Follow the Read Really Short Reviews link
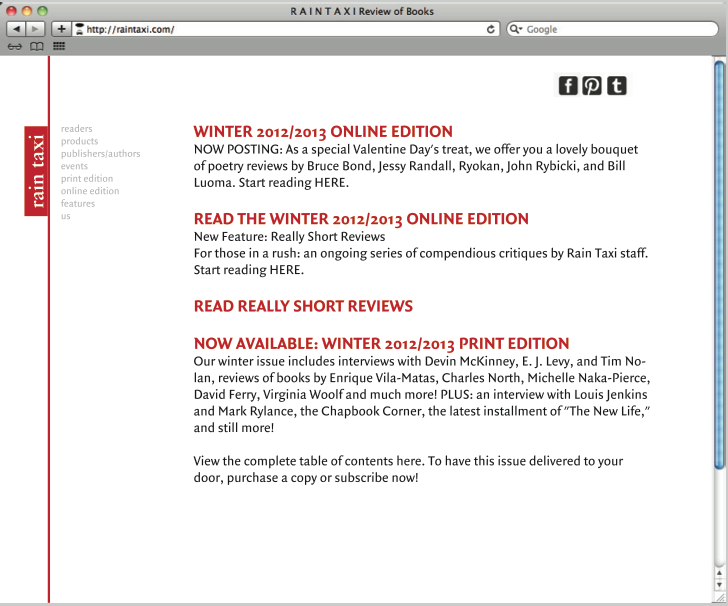This screenshot has width=728, height=606. point(303,306)
